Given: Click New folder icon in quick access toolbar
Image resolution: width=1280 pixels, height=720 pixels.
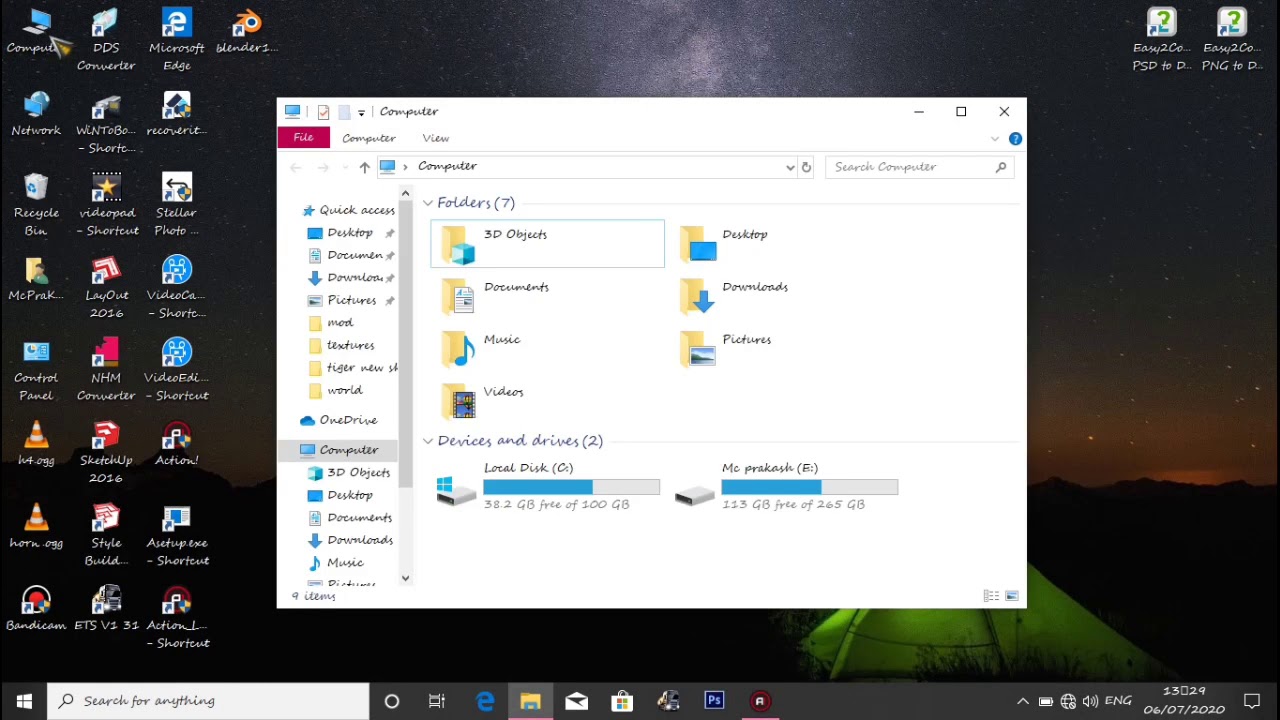Looking at the screenshot, I should 344,112.
